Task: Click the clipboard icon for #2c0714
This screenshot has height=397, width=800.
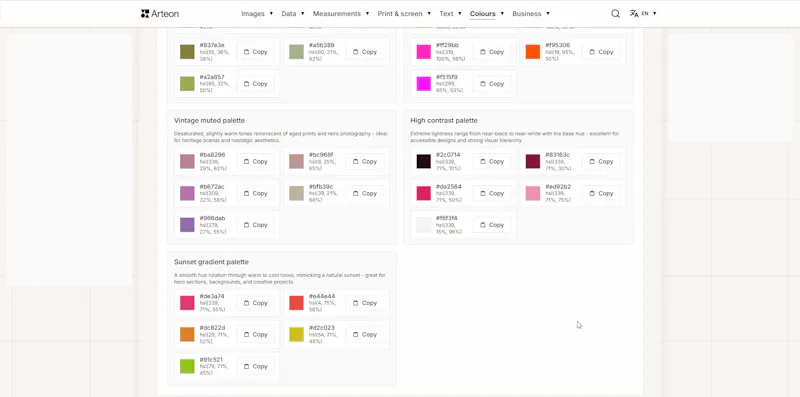Action: click(483, 162)
